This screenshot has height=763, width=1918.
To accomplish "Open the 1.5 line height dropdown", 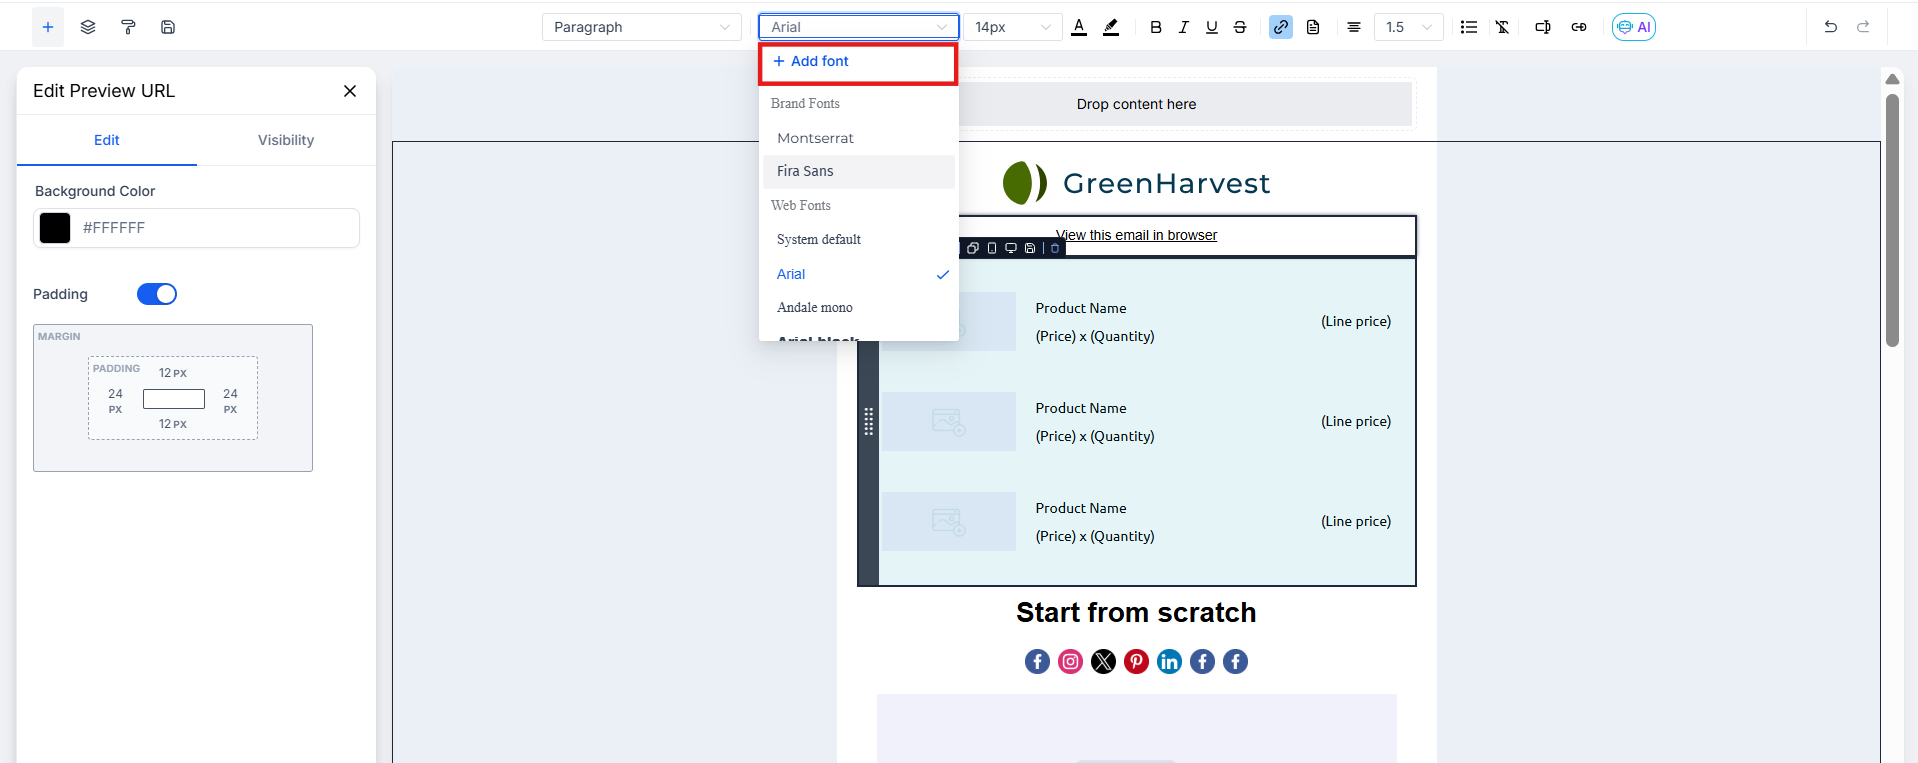I will tap(1408, 27).
